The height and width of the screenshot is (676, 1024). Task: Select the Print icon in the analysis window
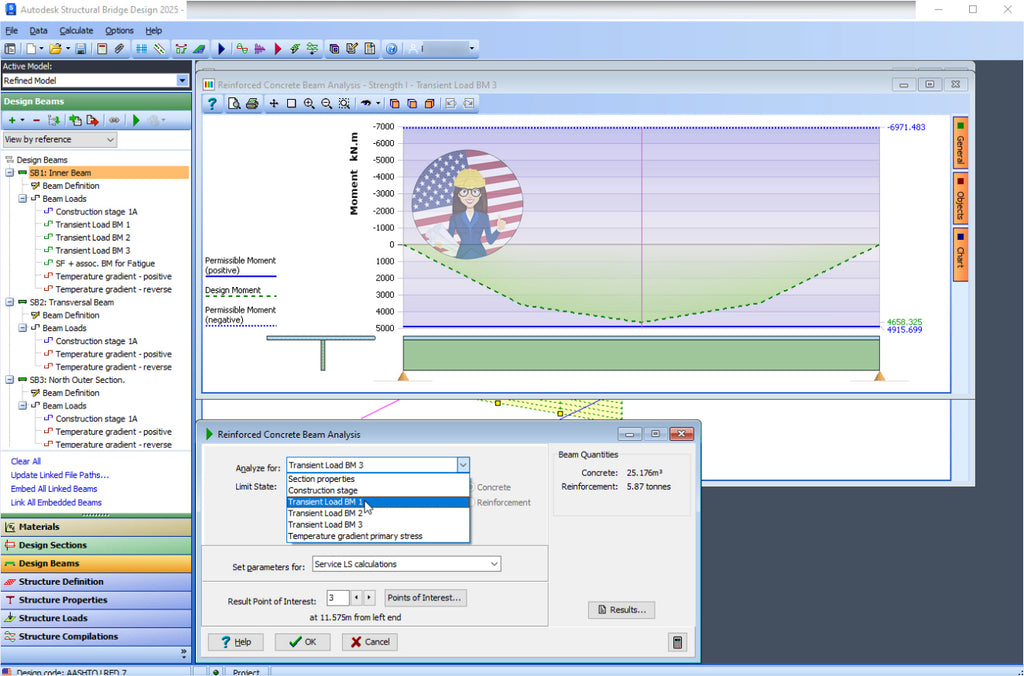pyautogui.click(x=252, y=103)
